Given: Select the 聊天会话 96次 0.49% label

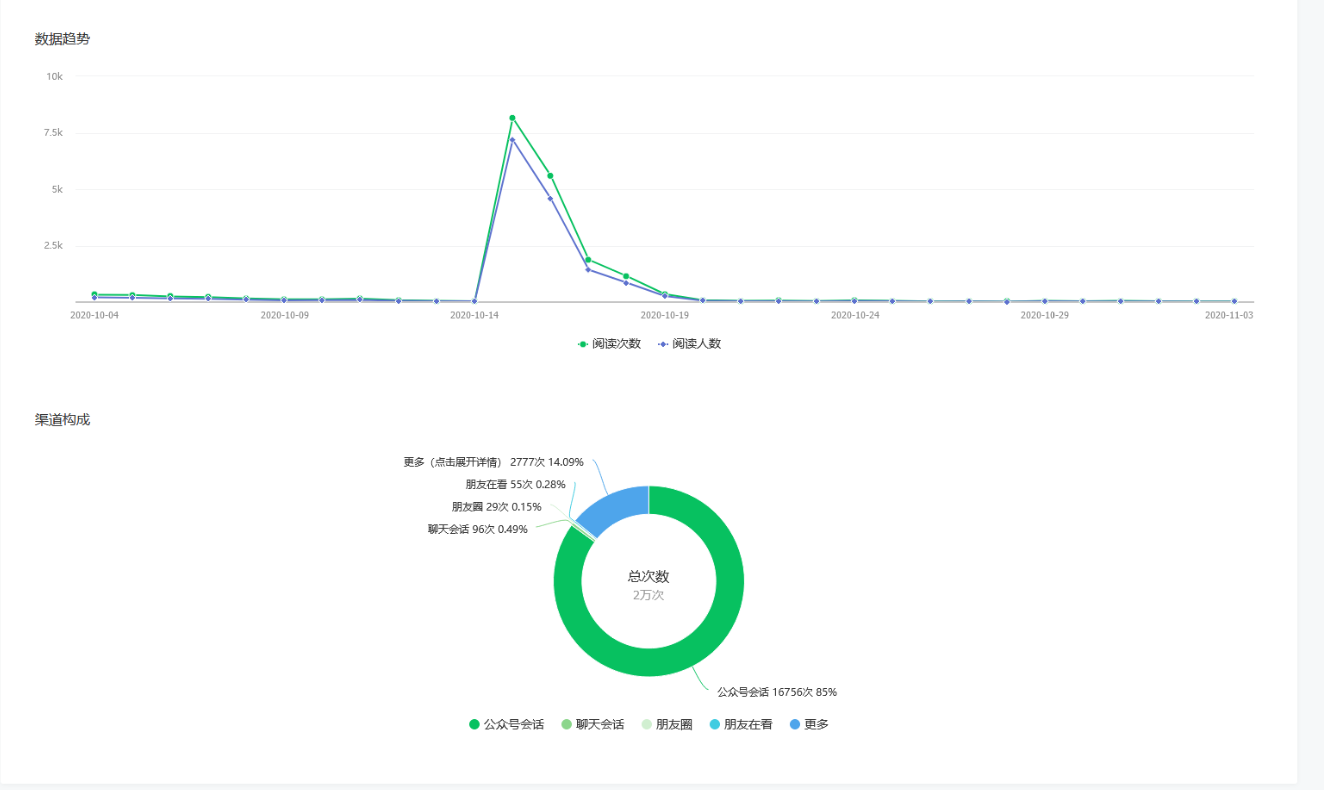Looking at the screenshot, I should click(477, 529).
